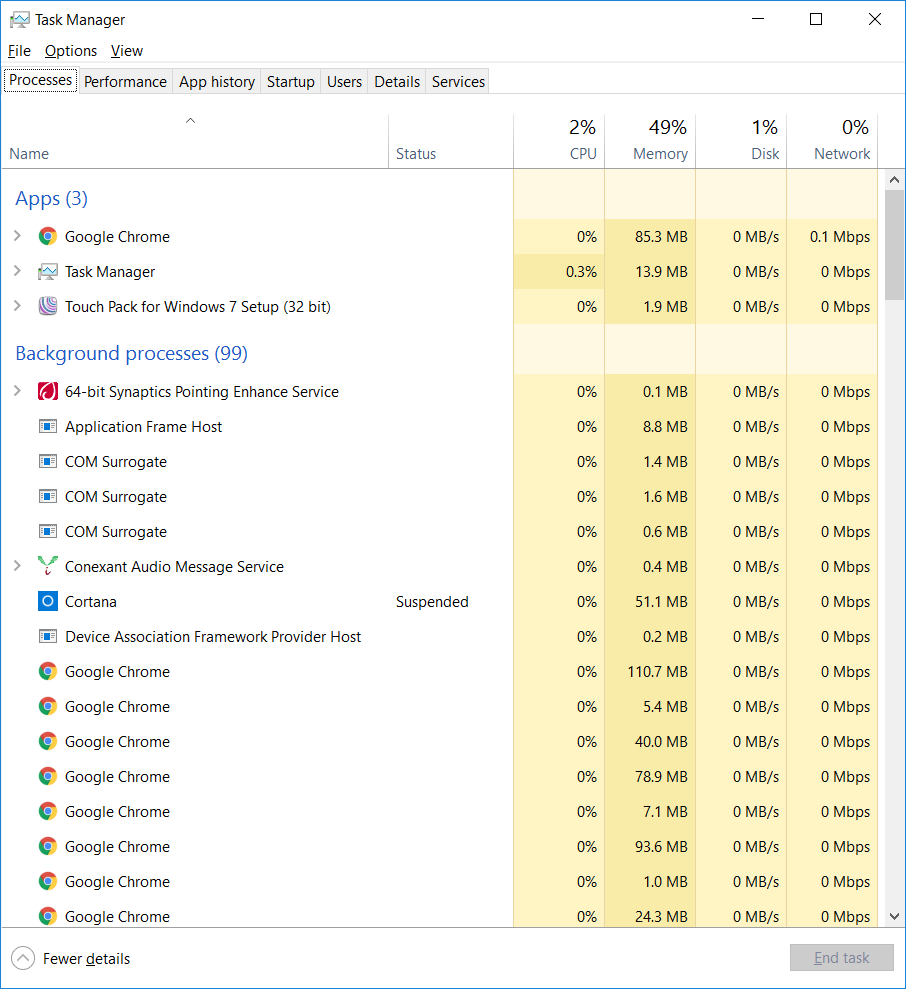Click the 13.9 MB memory value

pyautogui.click(x=661, y=272)
